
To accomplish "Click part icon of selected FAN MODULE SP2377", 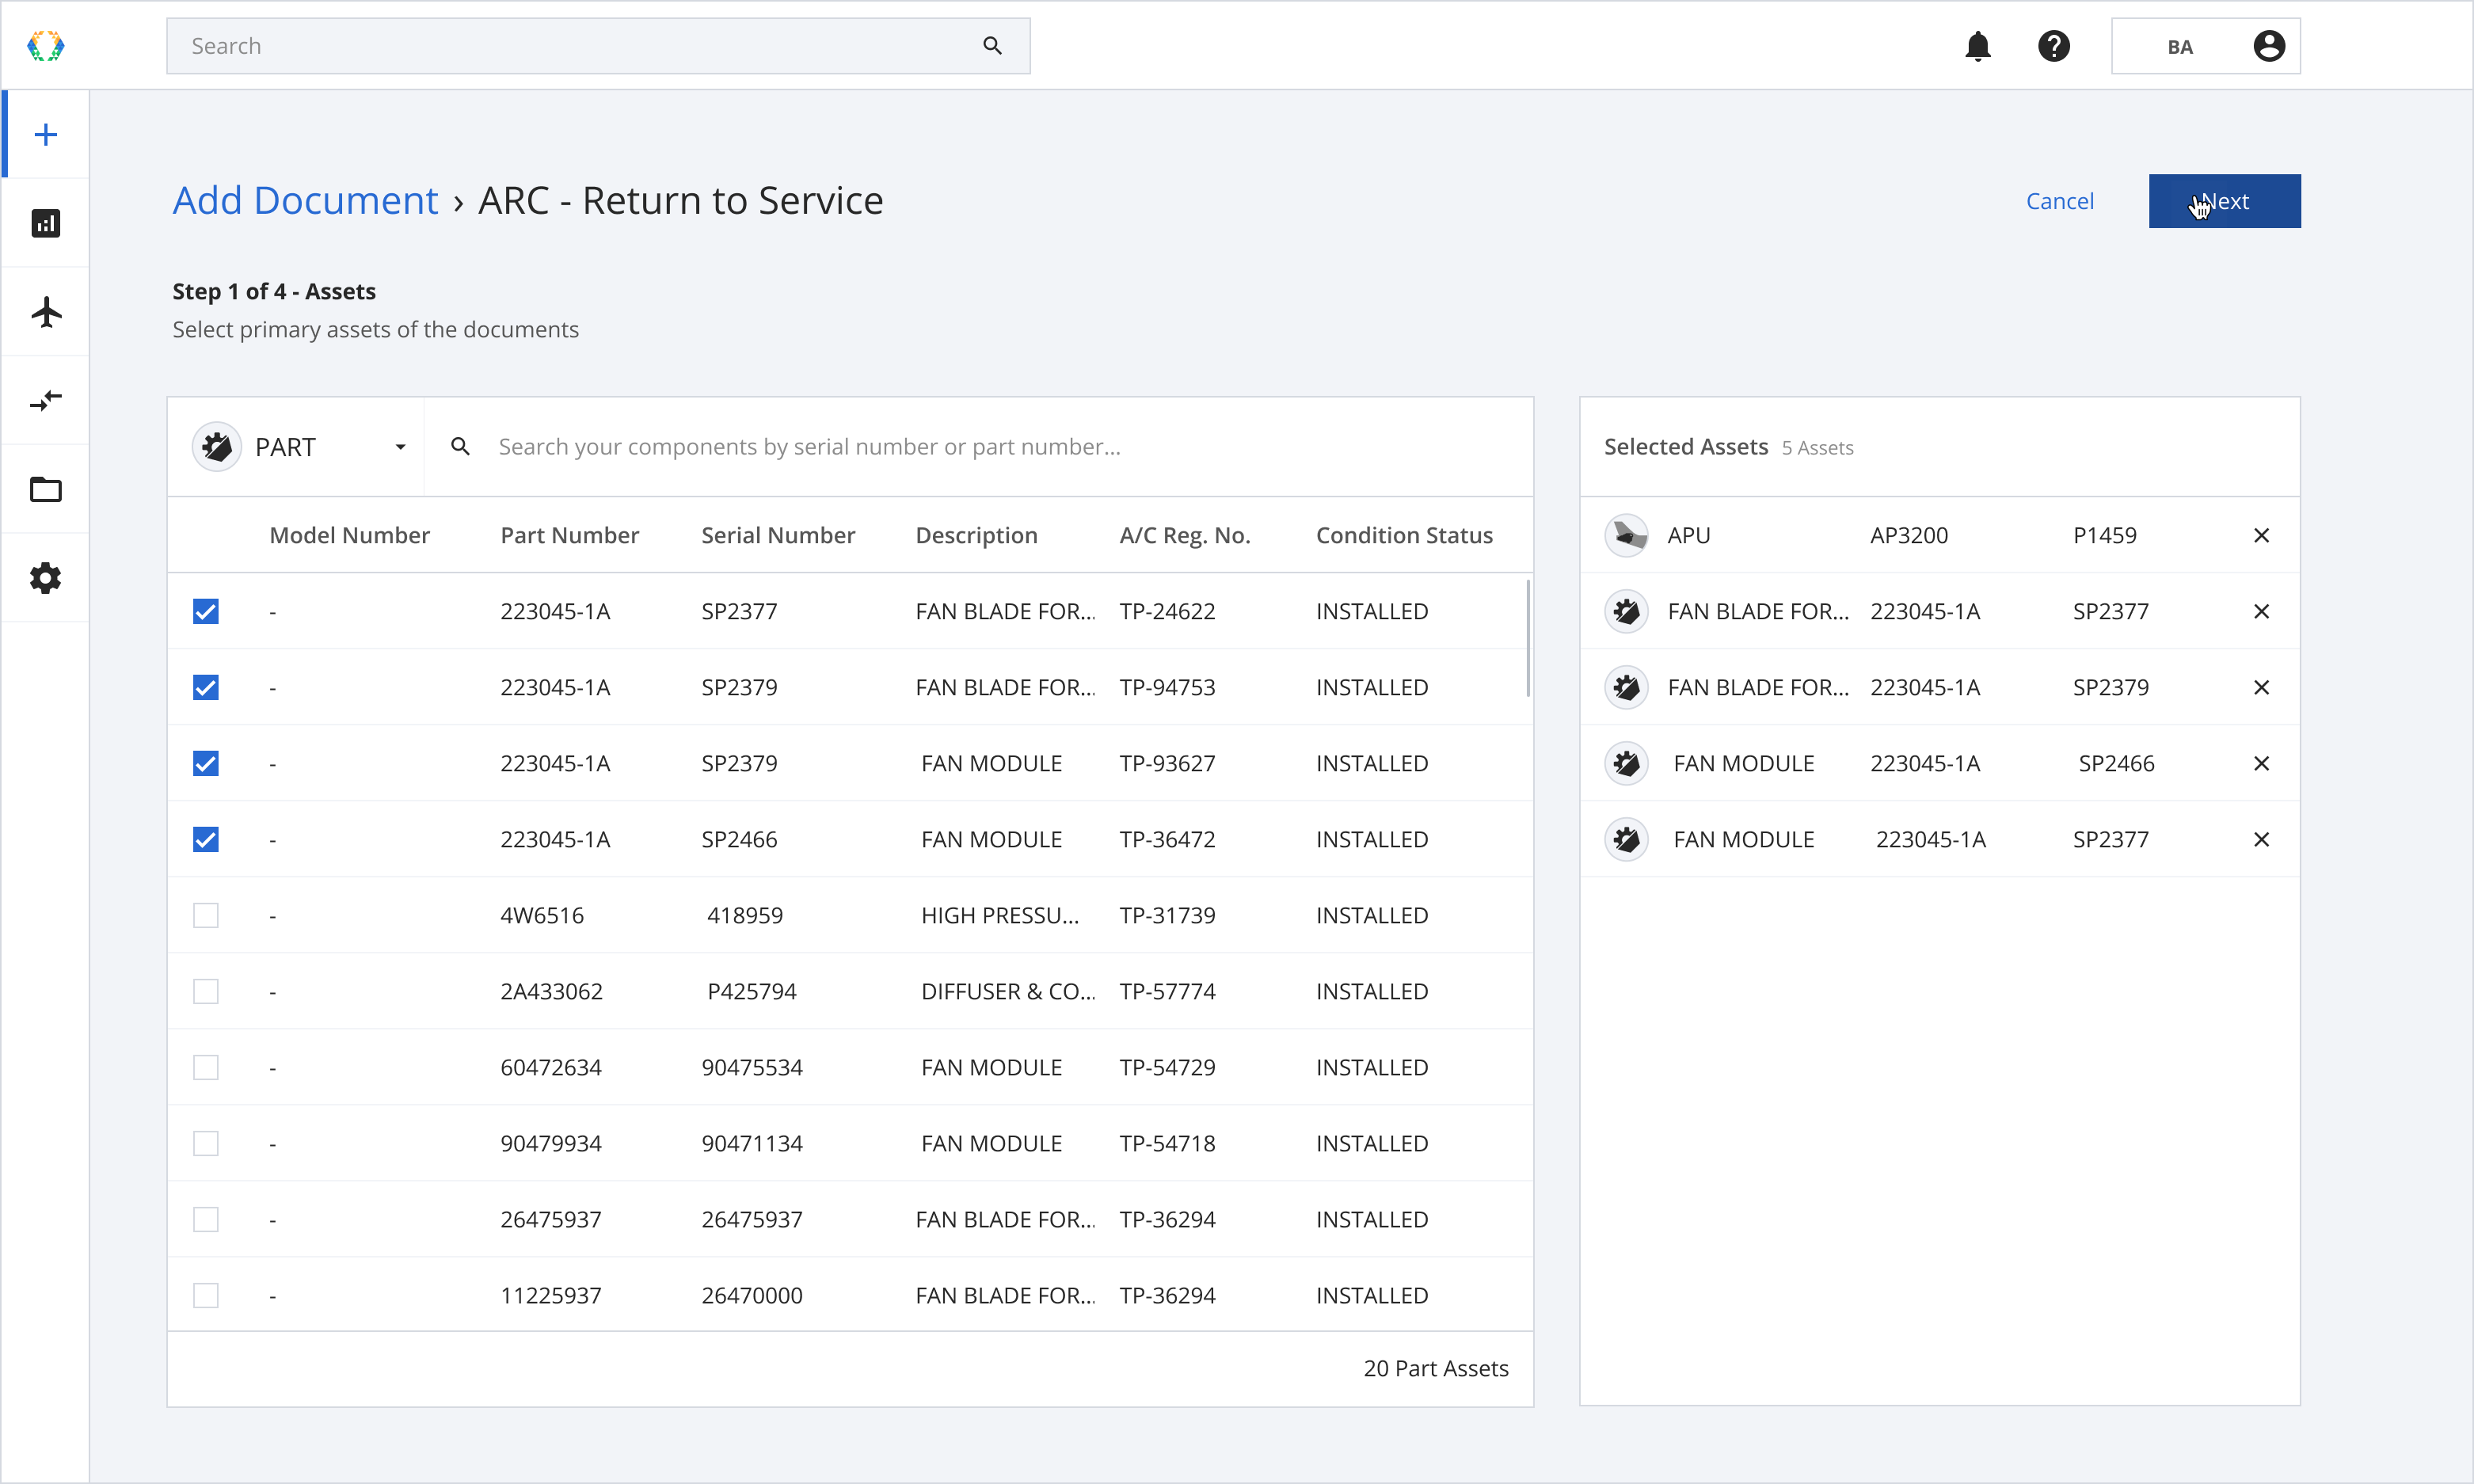I will [1626, 840].
